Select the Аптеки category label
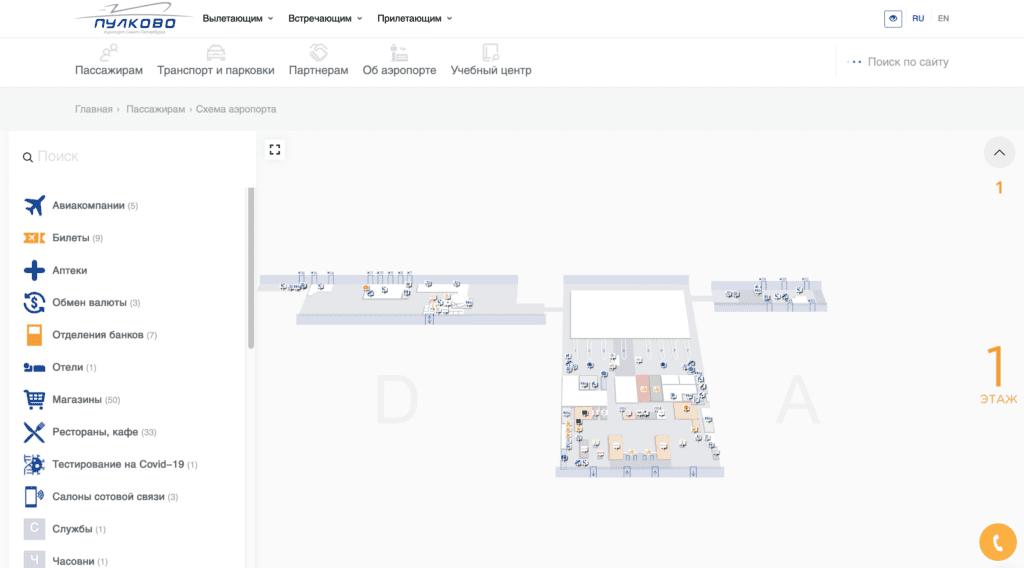The image size is (1024, 568). (x=69, y=270)
